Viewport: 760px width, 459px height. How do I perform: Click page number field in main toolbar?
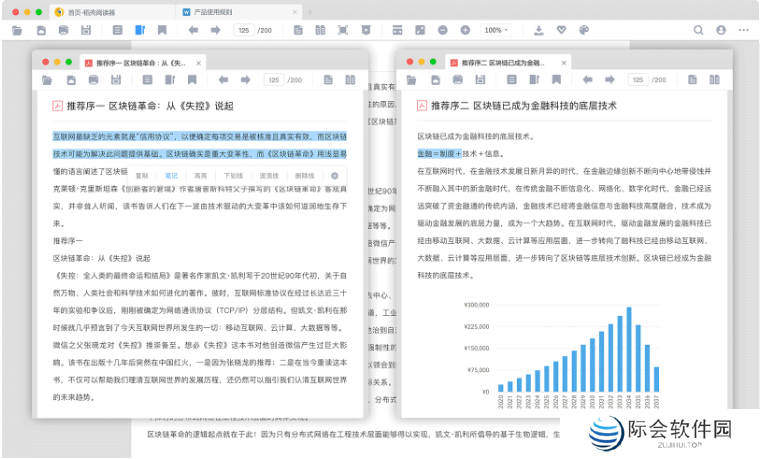pyautogui.click(x=244, y=30)
